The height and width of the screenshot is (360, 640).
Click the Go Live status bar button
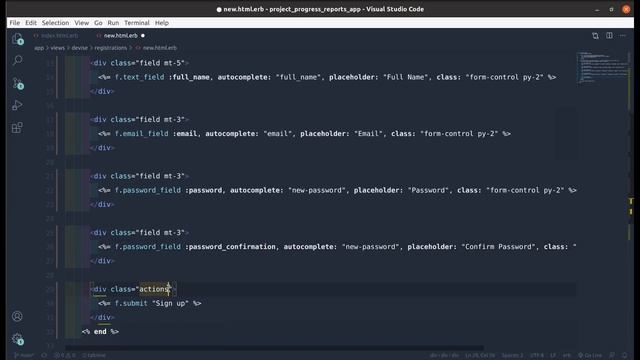[590, 355]
